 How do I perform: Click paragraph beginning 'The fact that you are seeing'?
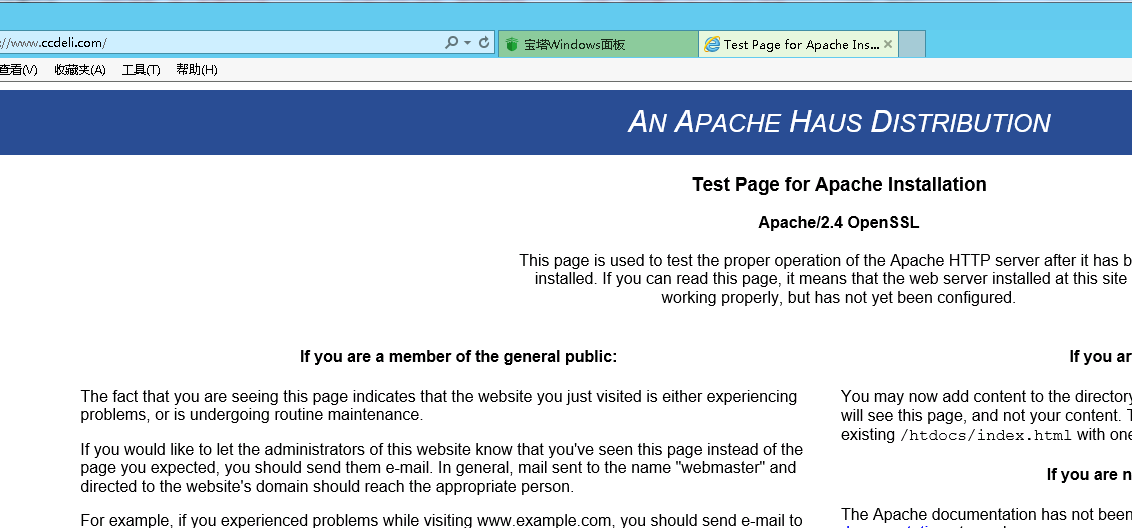pos(439,406)
